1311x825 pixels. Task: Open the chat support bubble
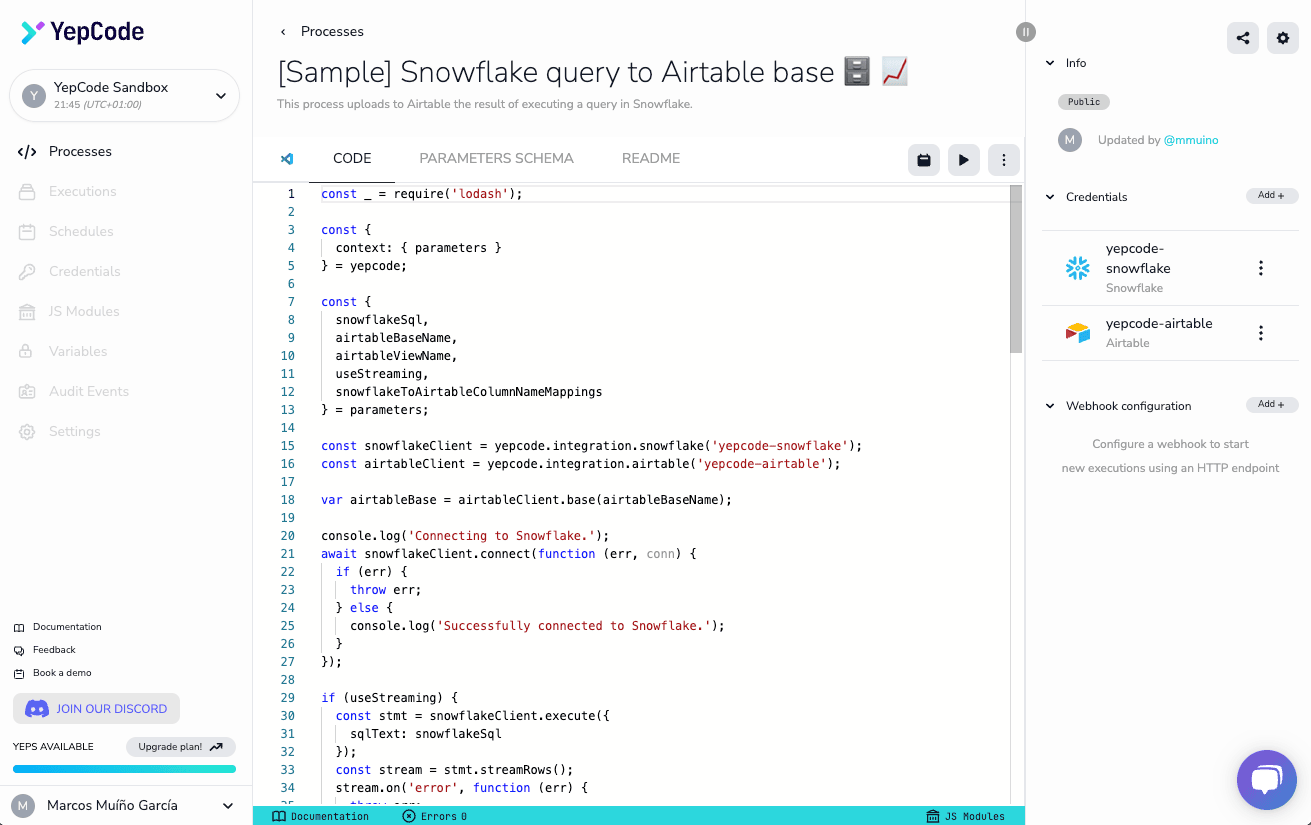click(1267, 779)
